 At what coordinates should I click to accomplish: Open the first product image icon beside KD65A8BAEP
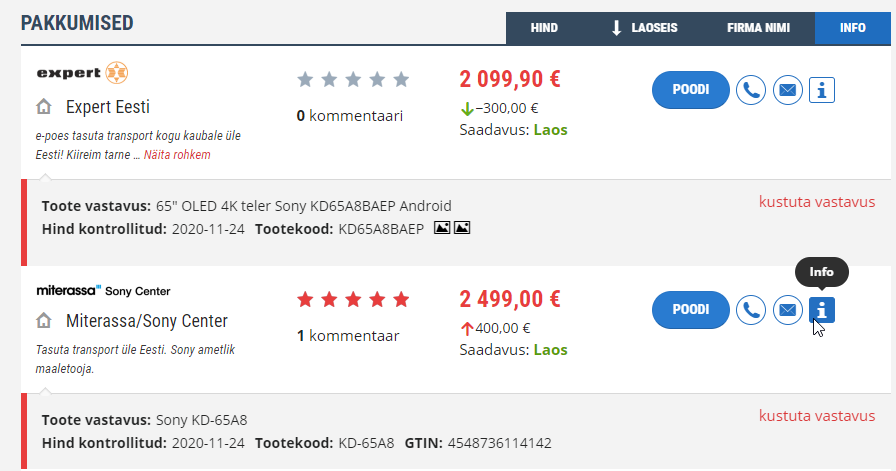tap(442, 228)
